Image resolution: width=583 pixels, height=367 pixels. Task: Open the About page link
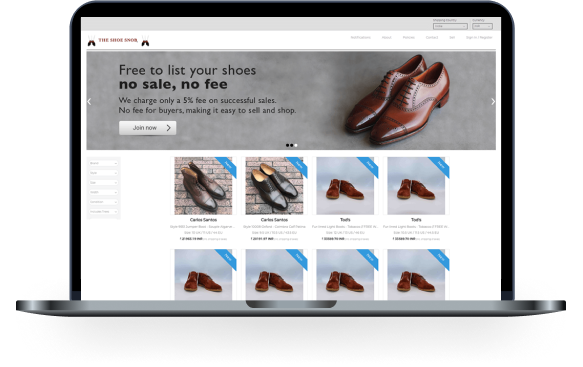coord(387,38)
